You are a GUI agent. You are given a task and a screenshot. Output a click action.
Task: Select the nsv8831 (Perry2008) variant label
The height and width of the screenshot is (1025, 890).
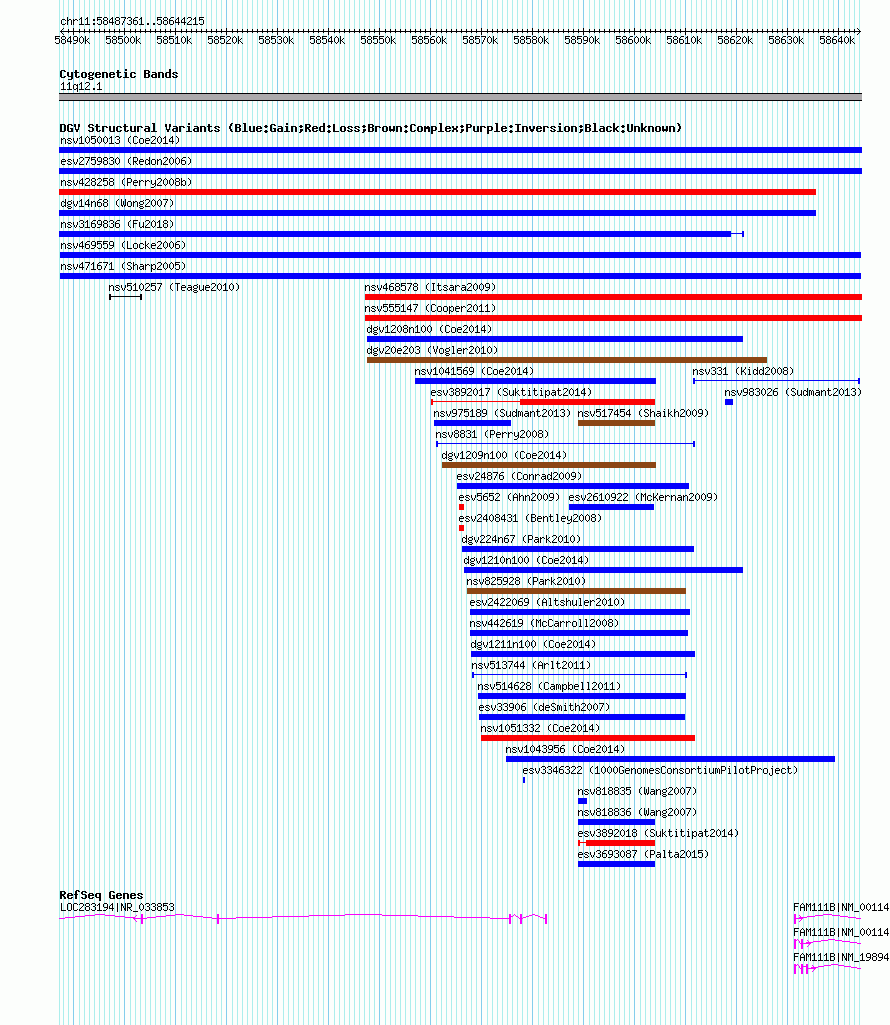click(x=492, y=433)
